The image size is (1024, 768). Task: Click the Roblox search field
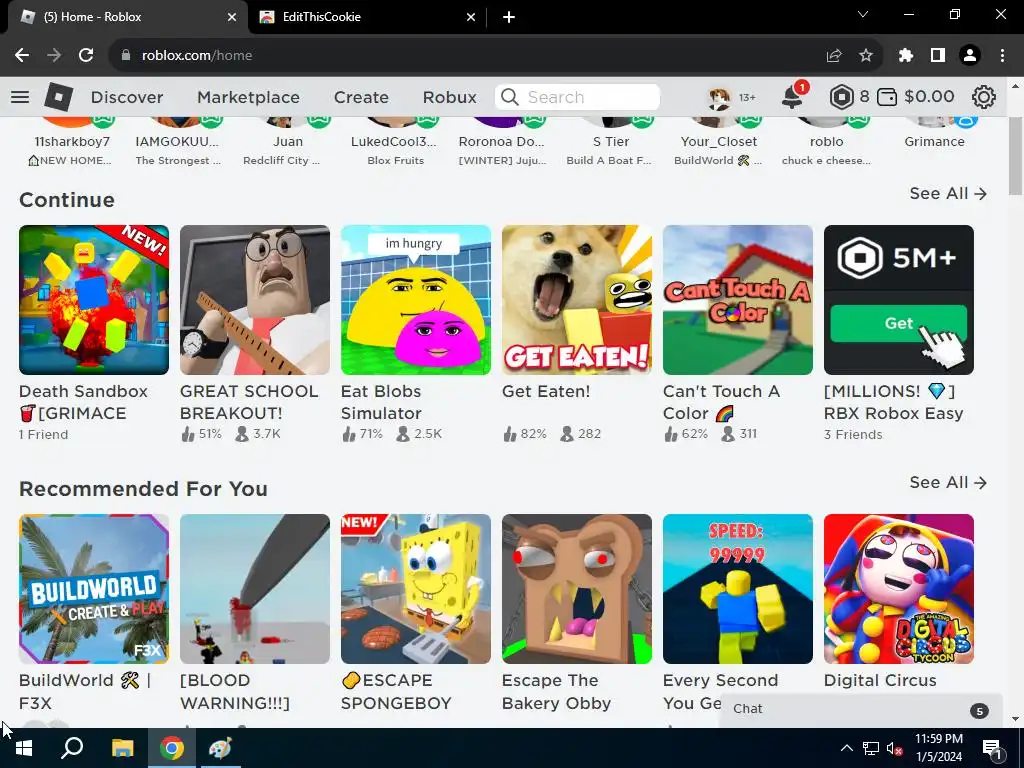tap(577, 97)
